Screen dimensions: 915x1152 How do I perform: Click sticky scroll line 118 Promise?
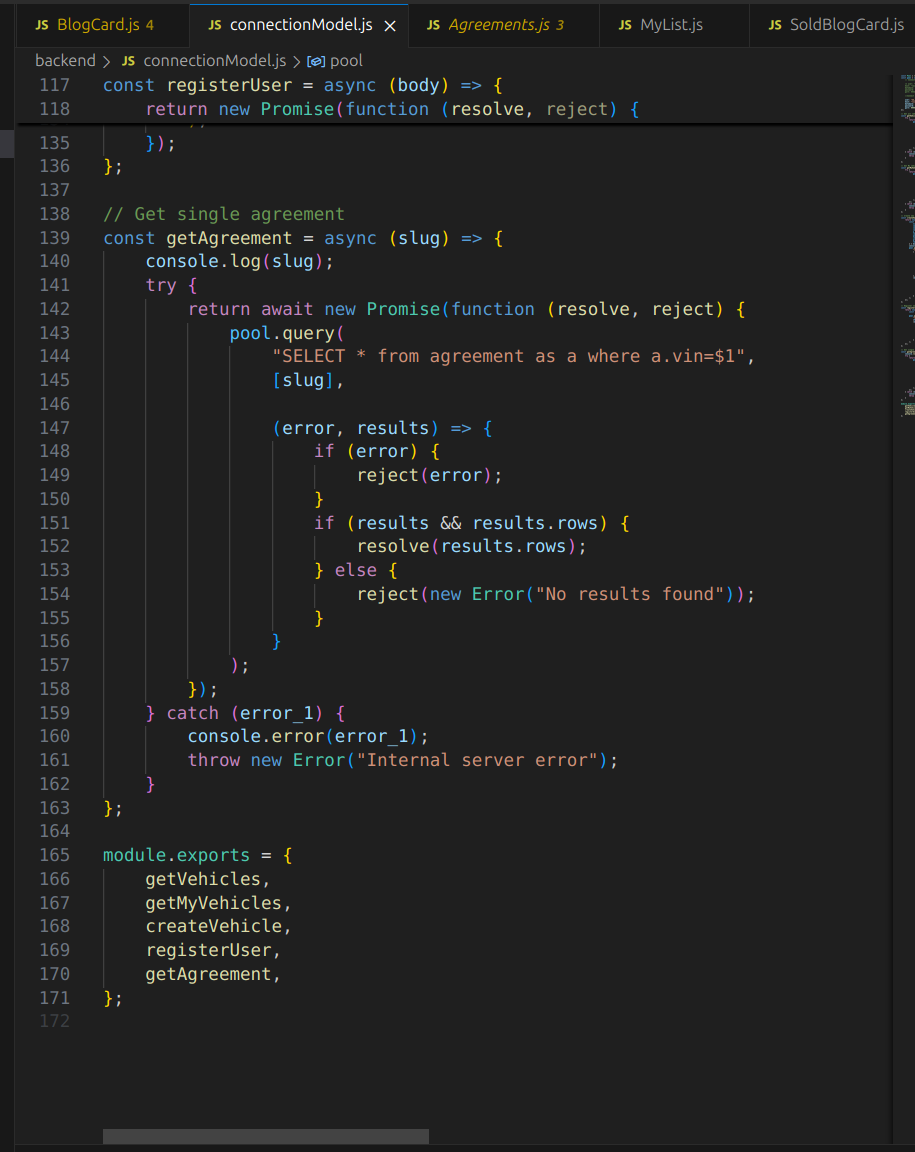[x=302, y=109]
